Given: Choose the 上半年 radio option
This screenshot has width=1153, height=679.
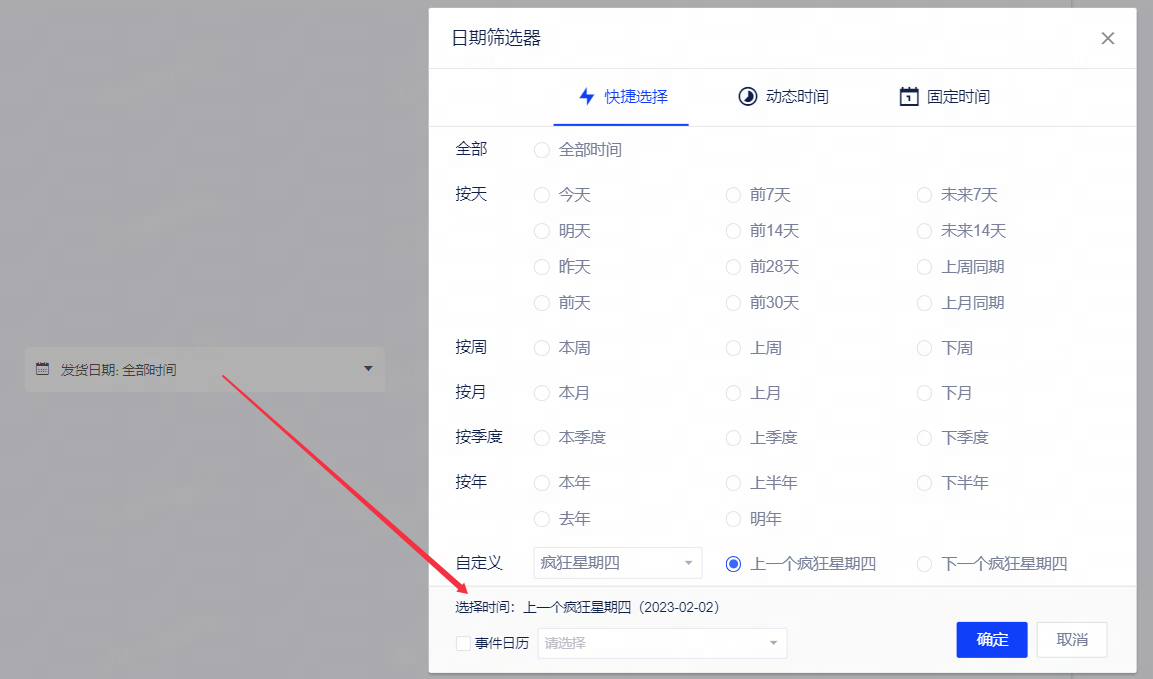Looking at the screenshot, I should [x=734, y=483].
